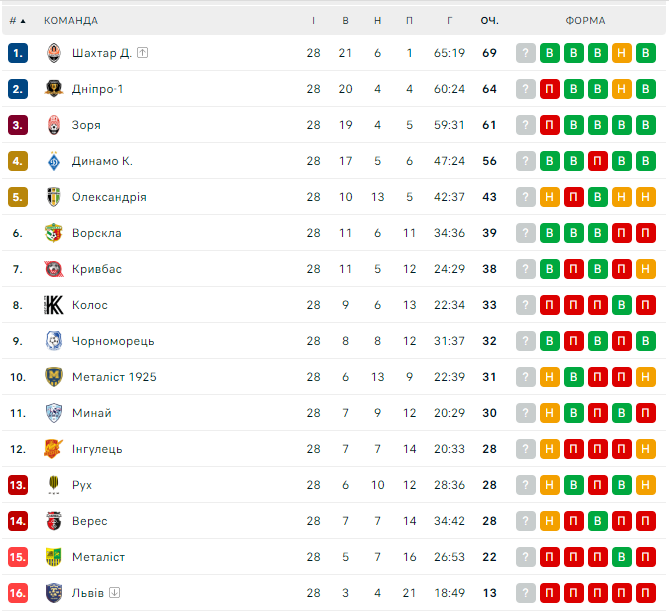This screenshot has height=616, width=669.
Task: Open the Металіст 1925 team link
Action: click(x=114, y=377)
